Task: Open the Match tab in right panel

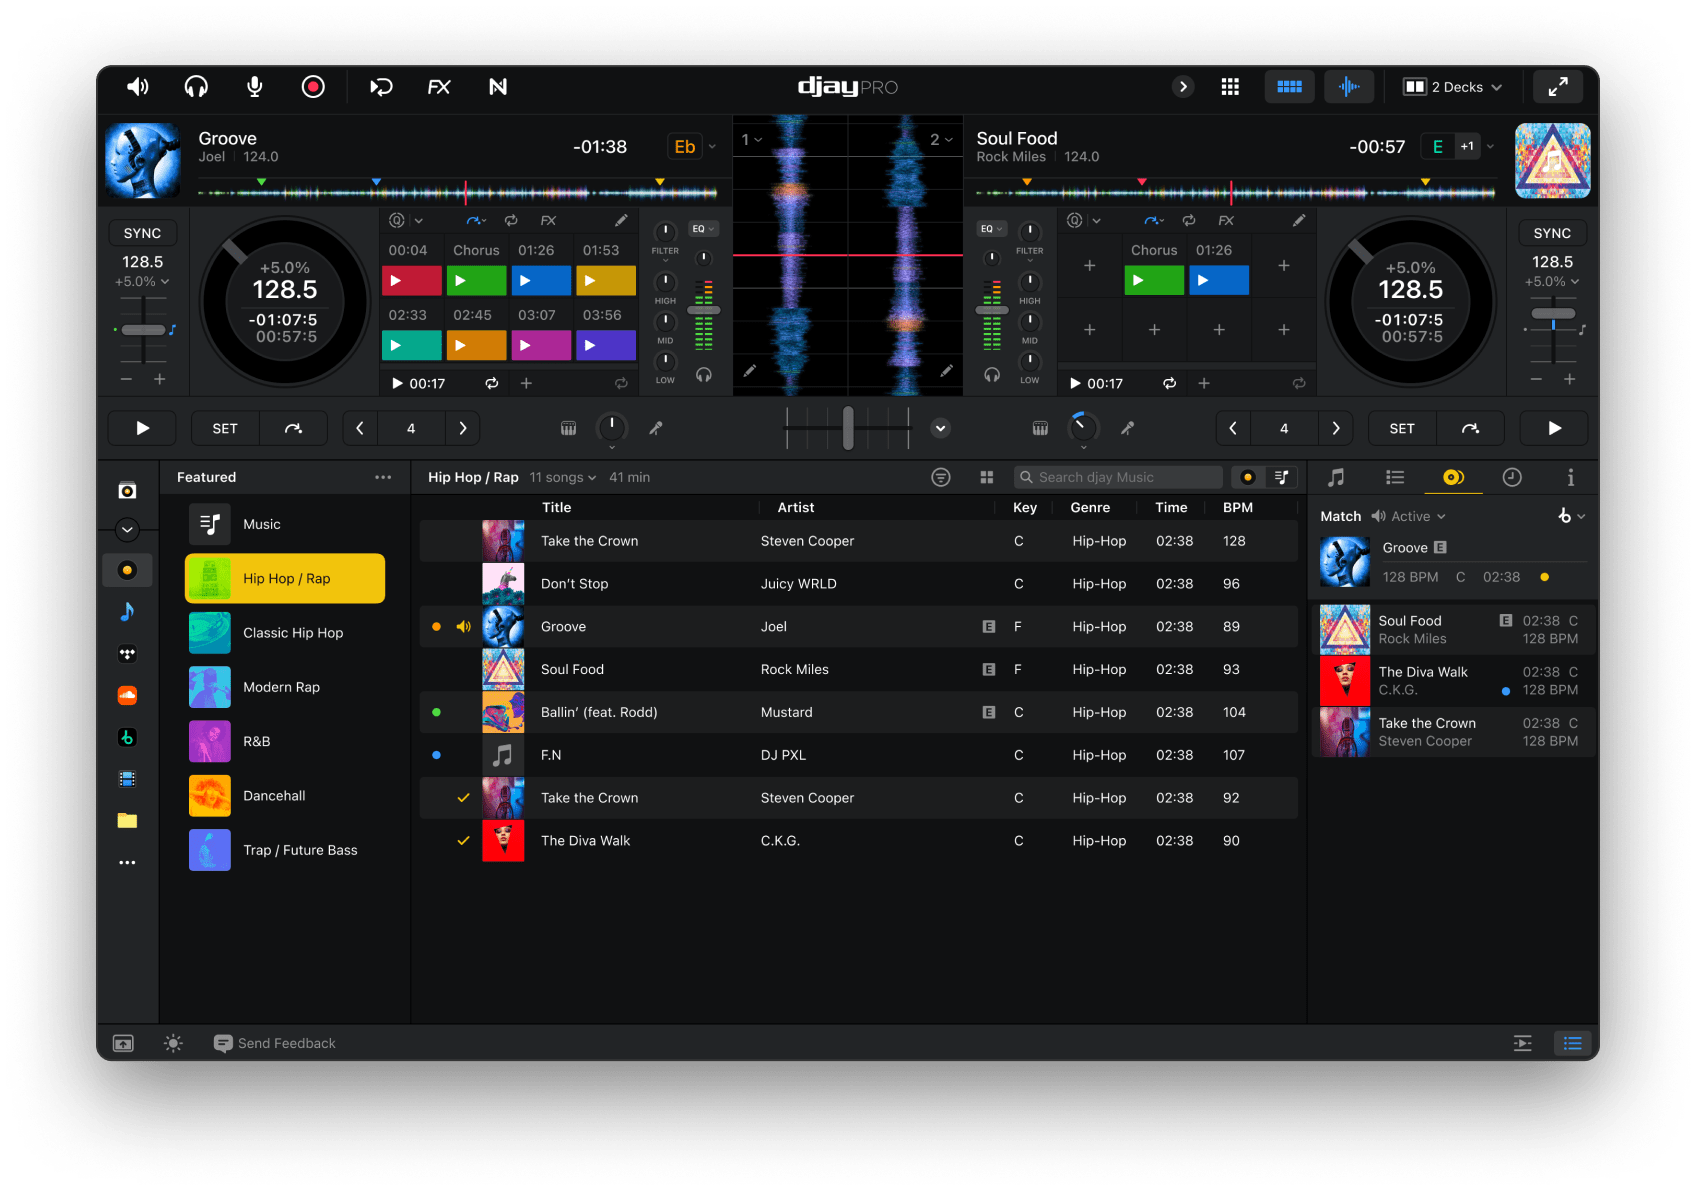Action: pos(1453,478)
